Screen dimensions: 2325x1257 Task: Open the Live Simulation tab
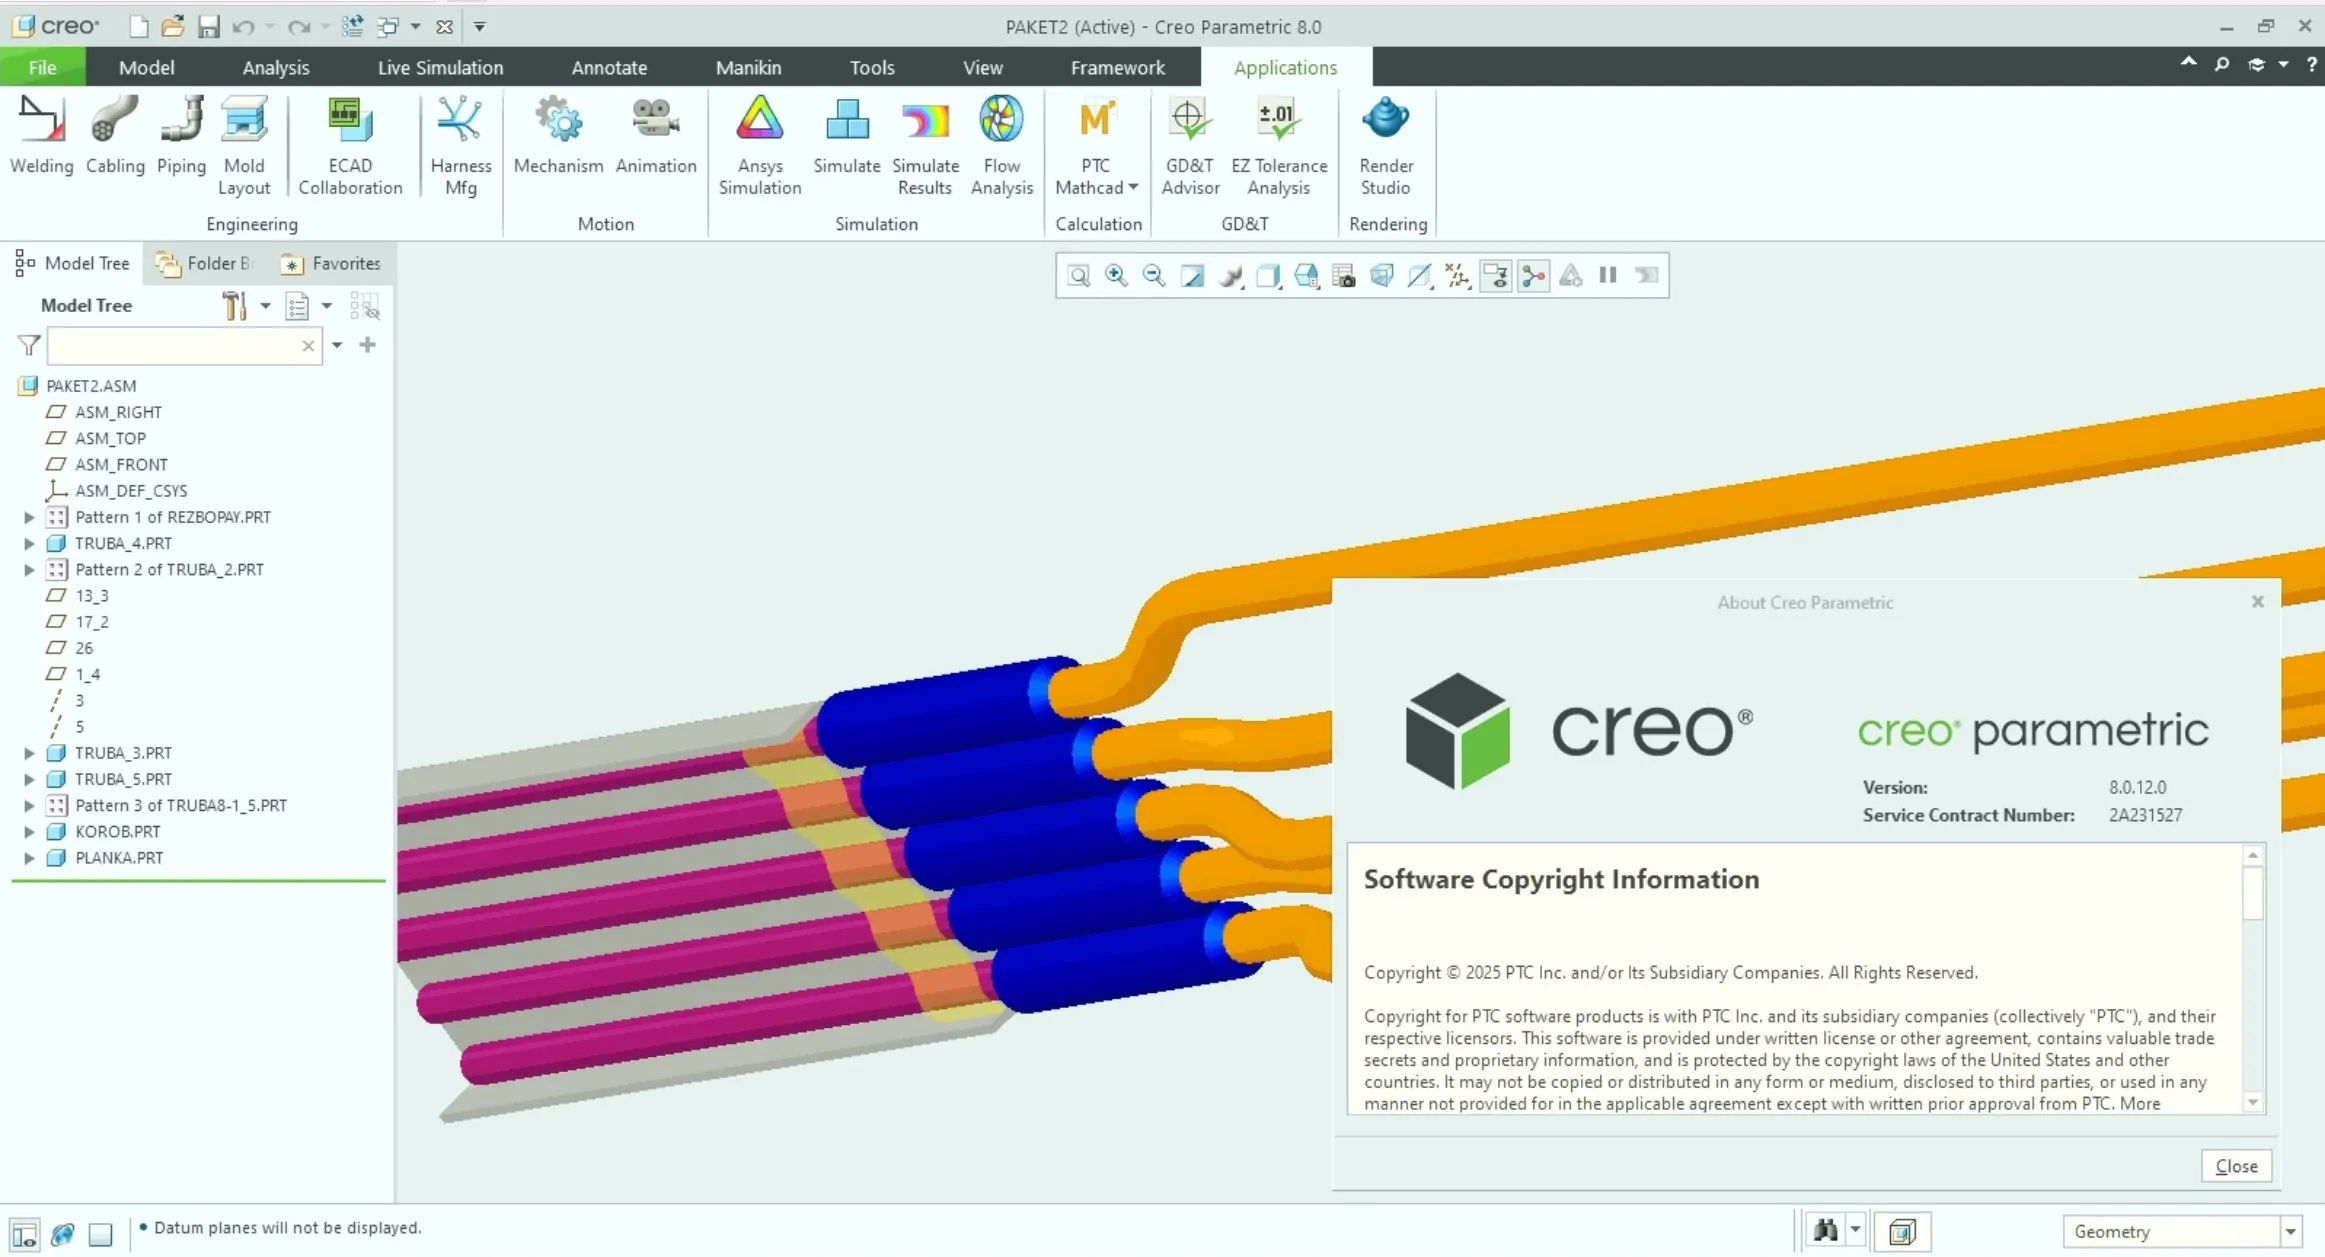(440, 67)
